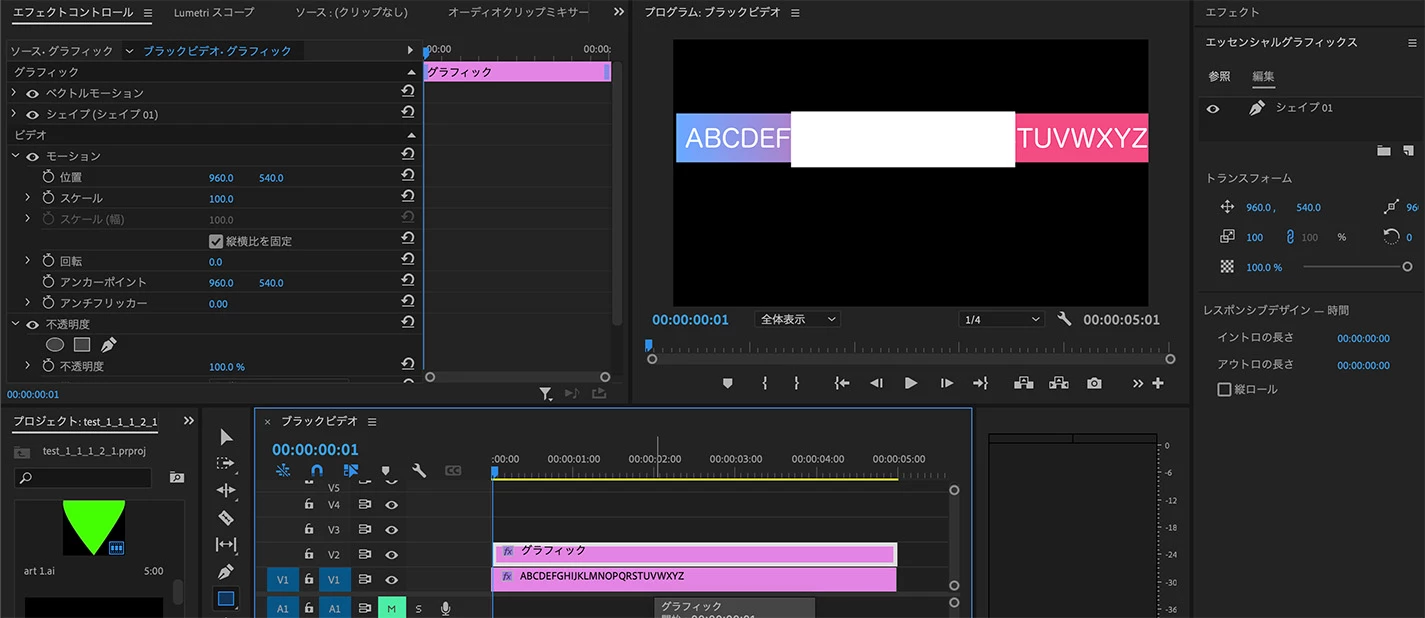Screen dimensions: 1425x618
Task: Switch to Lumetri スコープ tab
Action: (x=214, y=12)
